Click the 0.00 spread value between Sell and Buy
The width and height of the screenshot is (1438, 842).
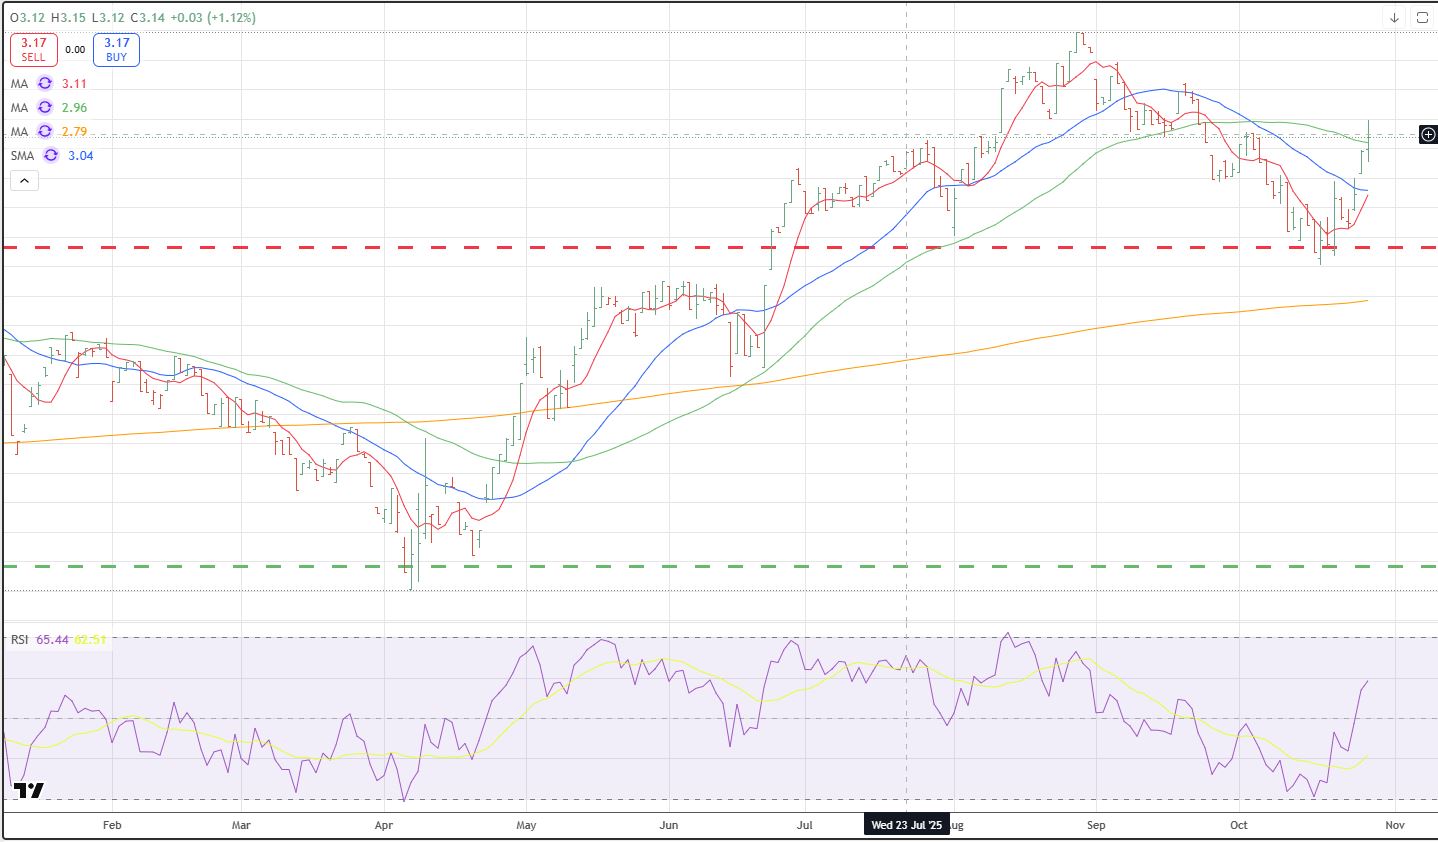[x=75, y=49]
